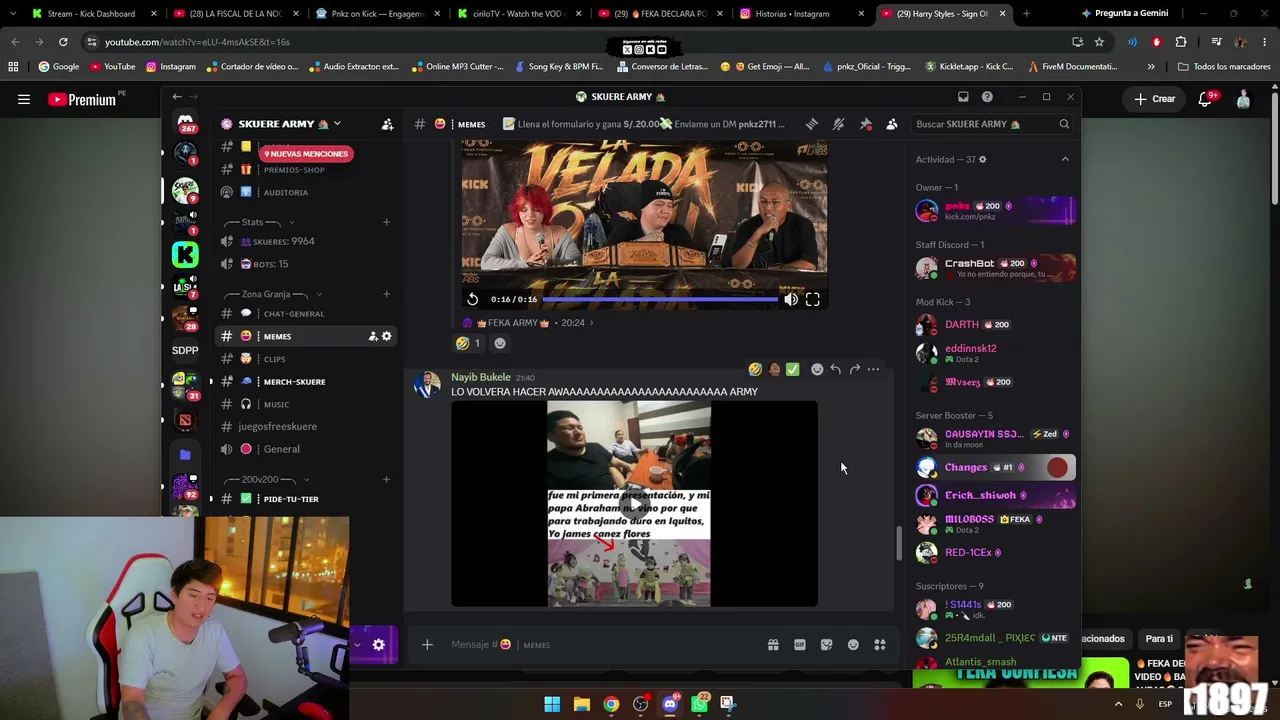The image size is (1280, 720).
Task: Open more options for Nayib Bukele message
Action: click(x=874, y=370)
